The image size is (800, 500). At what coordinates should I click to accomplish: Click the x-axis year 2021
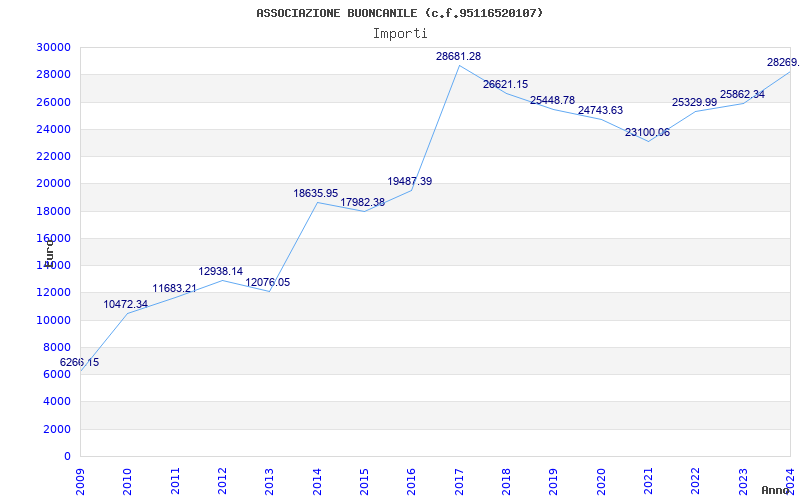tap(648, 481)
